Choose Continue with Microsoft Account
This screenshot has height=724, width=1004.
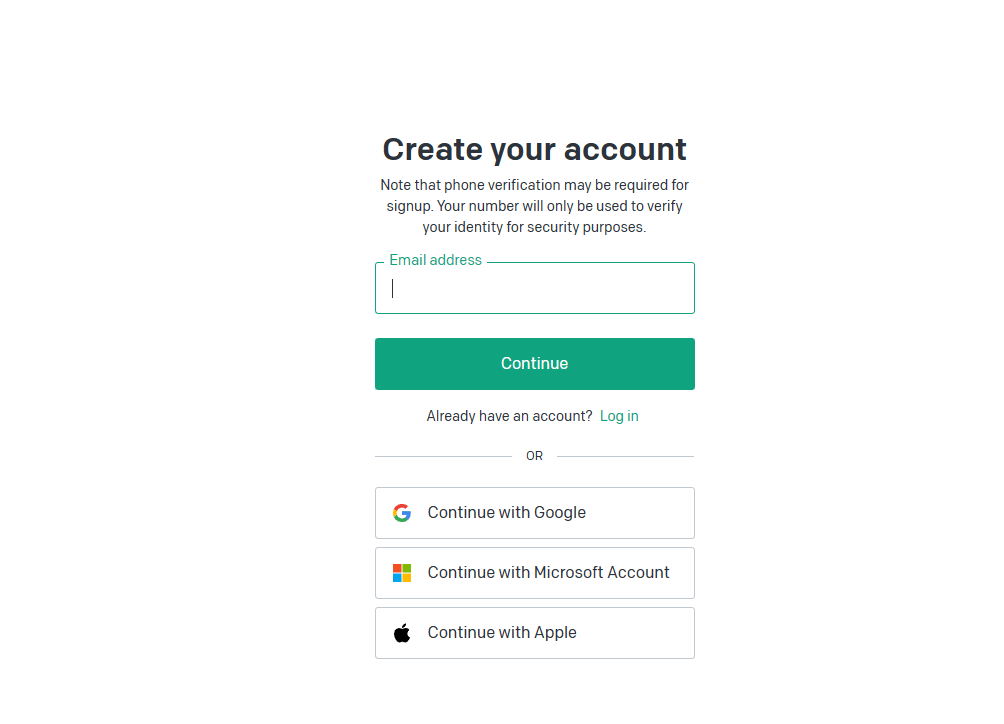tap(534, 573)
